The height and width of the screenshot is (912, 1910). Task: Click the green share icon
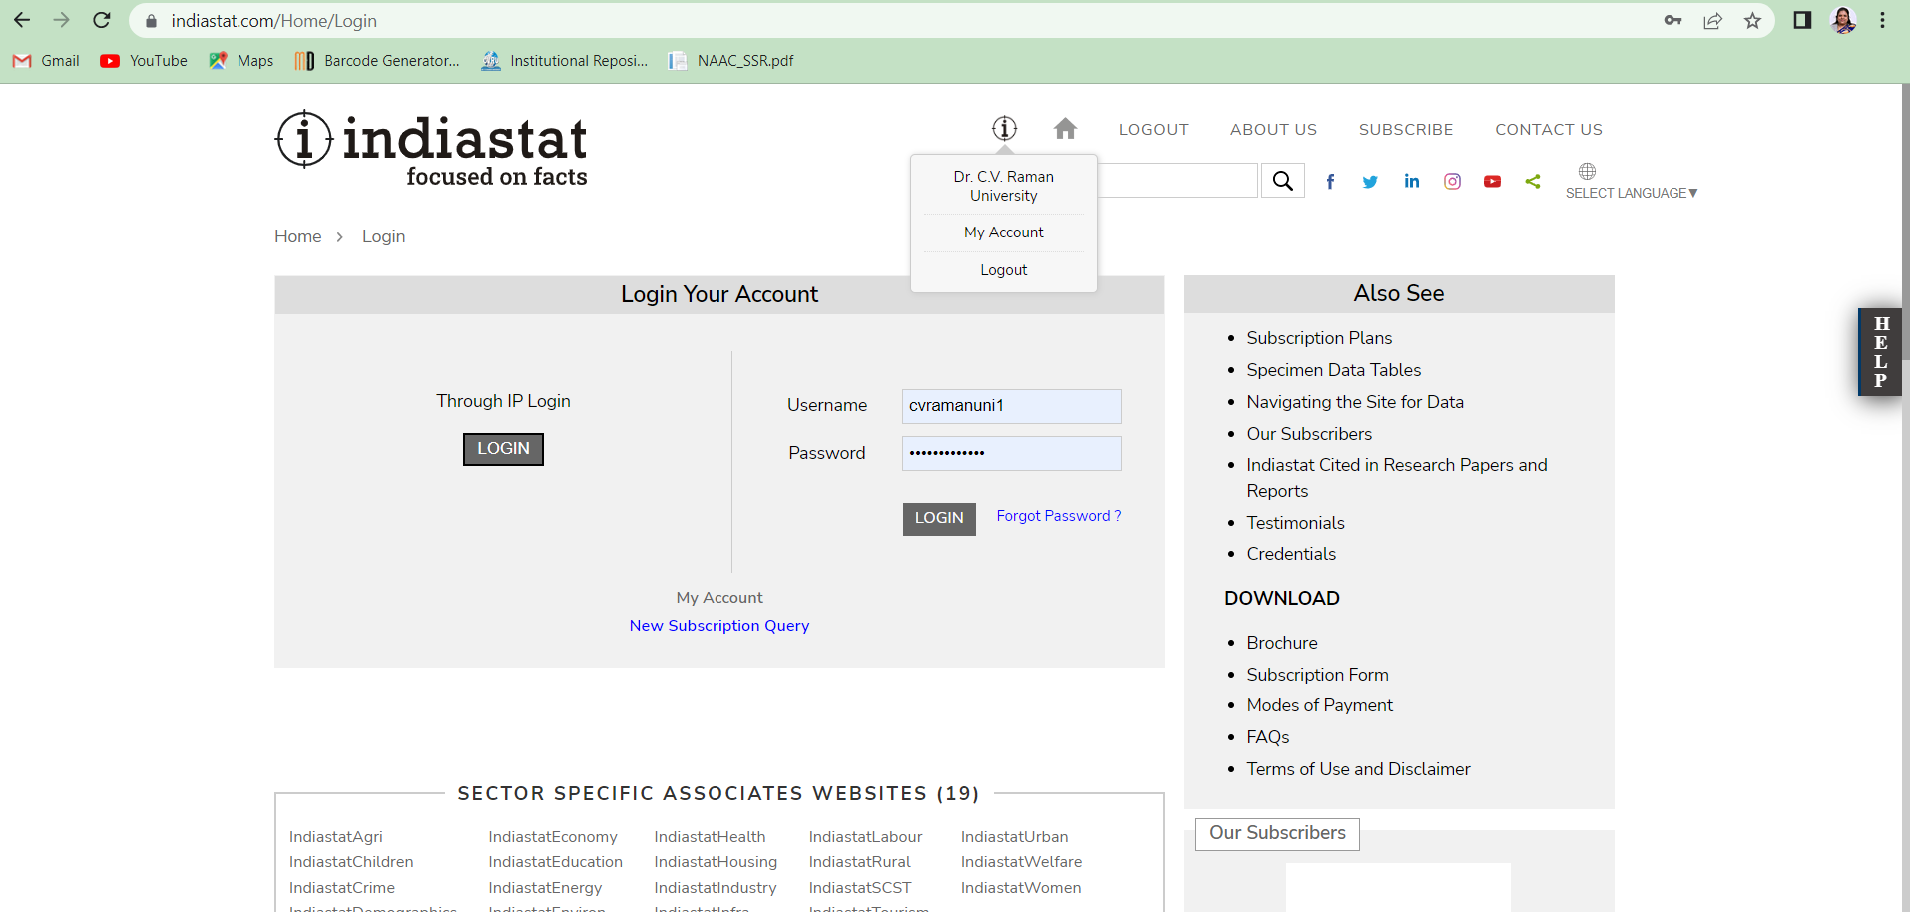tap(1533, 181)
